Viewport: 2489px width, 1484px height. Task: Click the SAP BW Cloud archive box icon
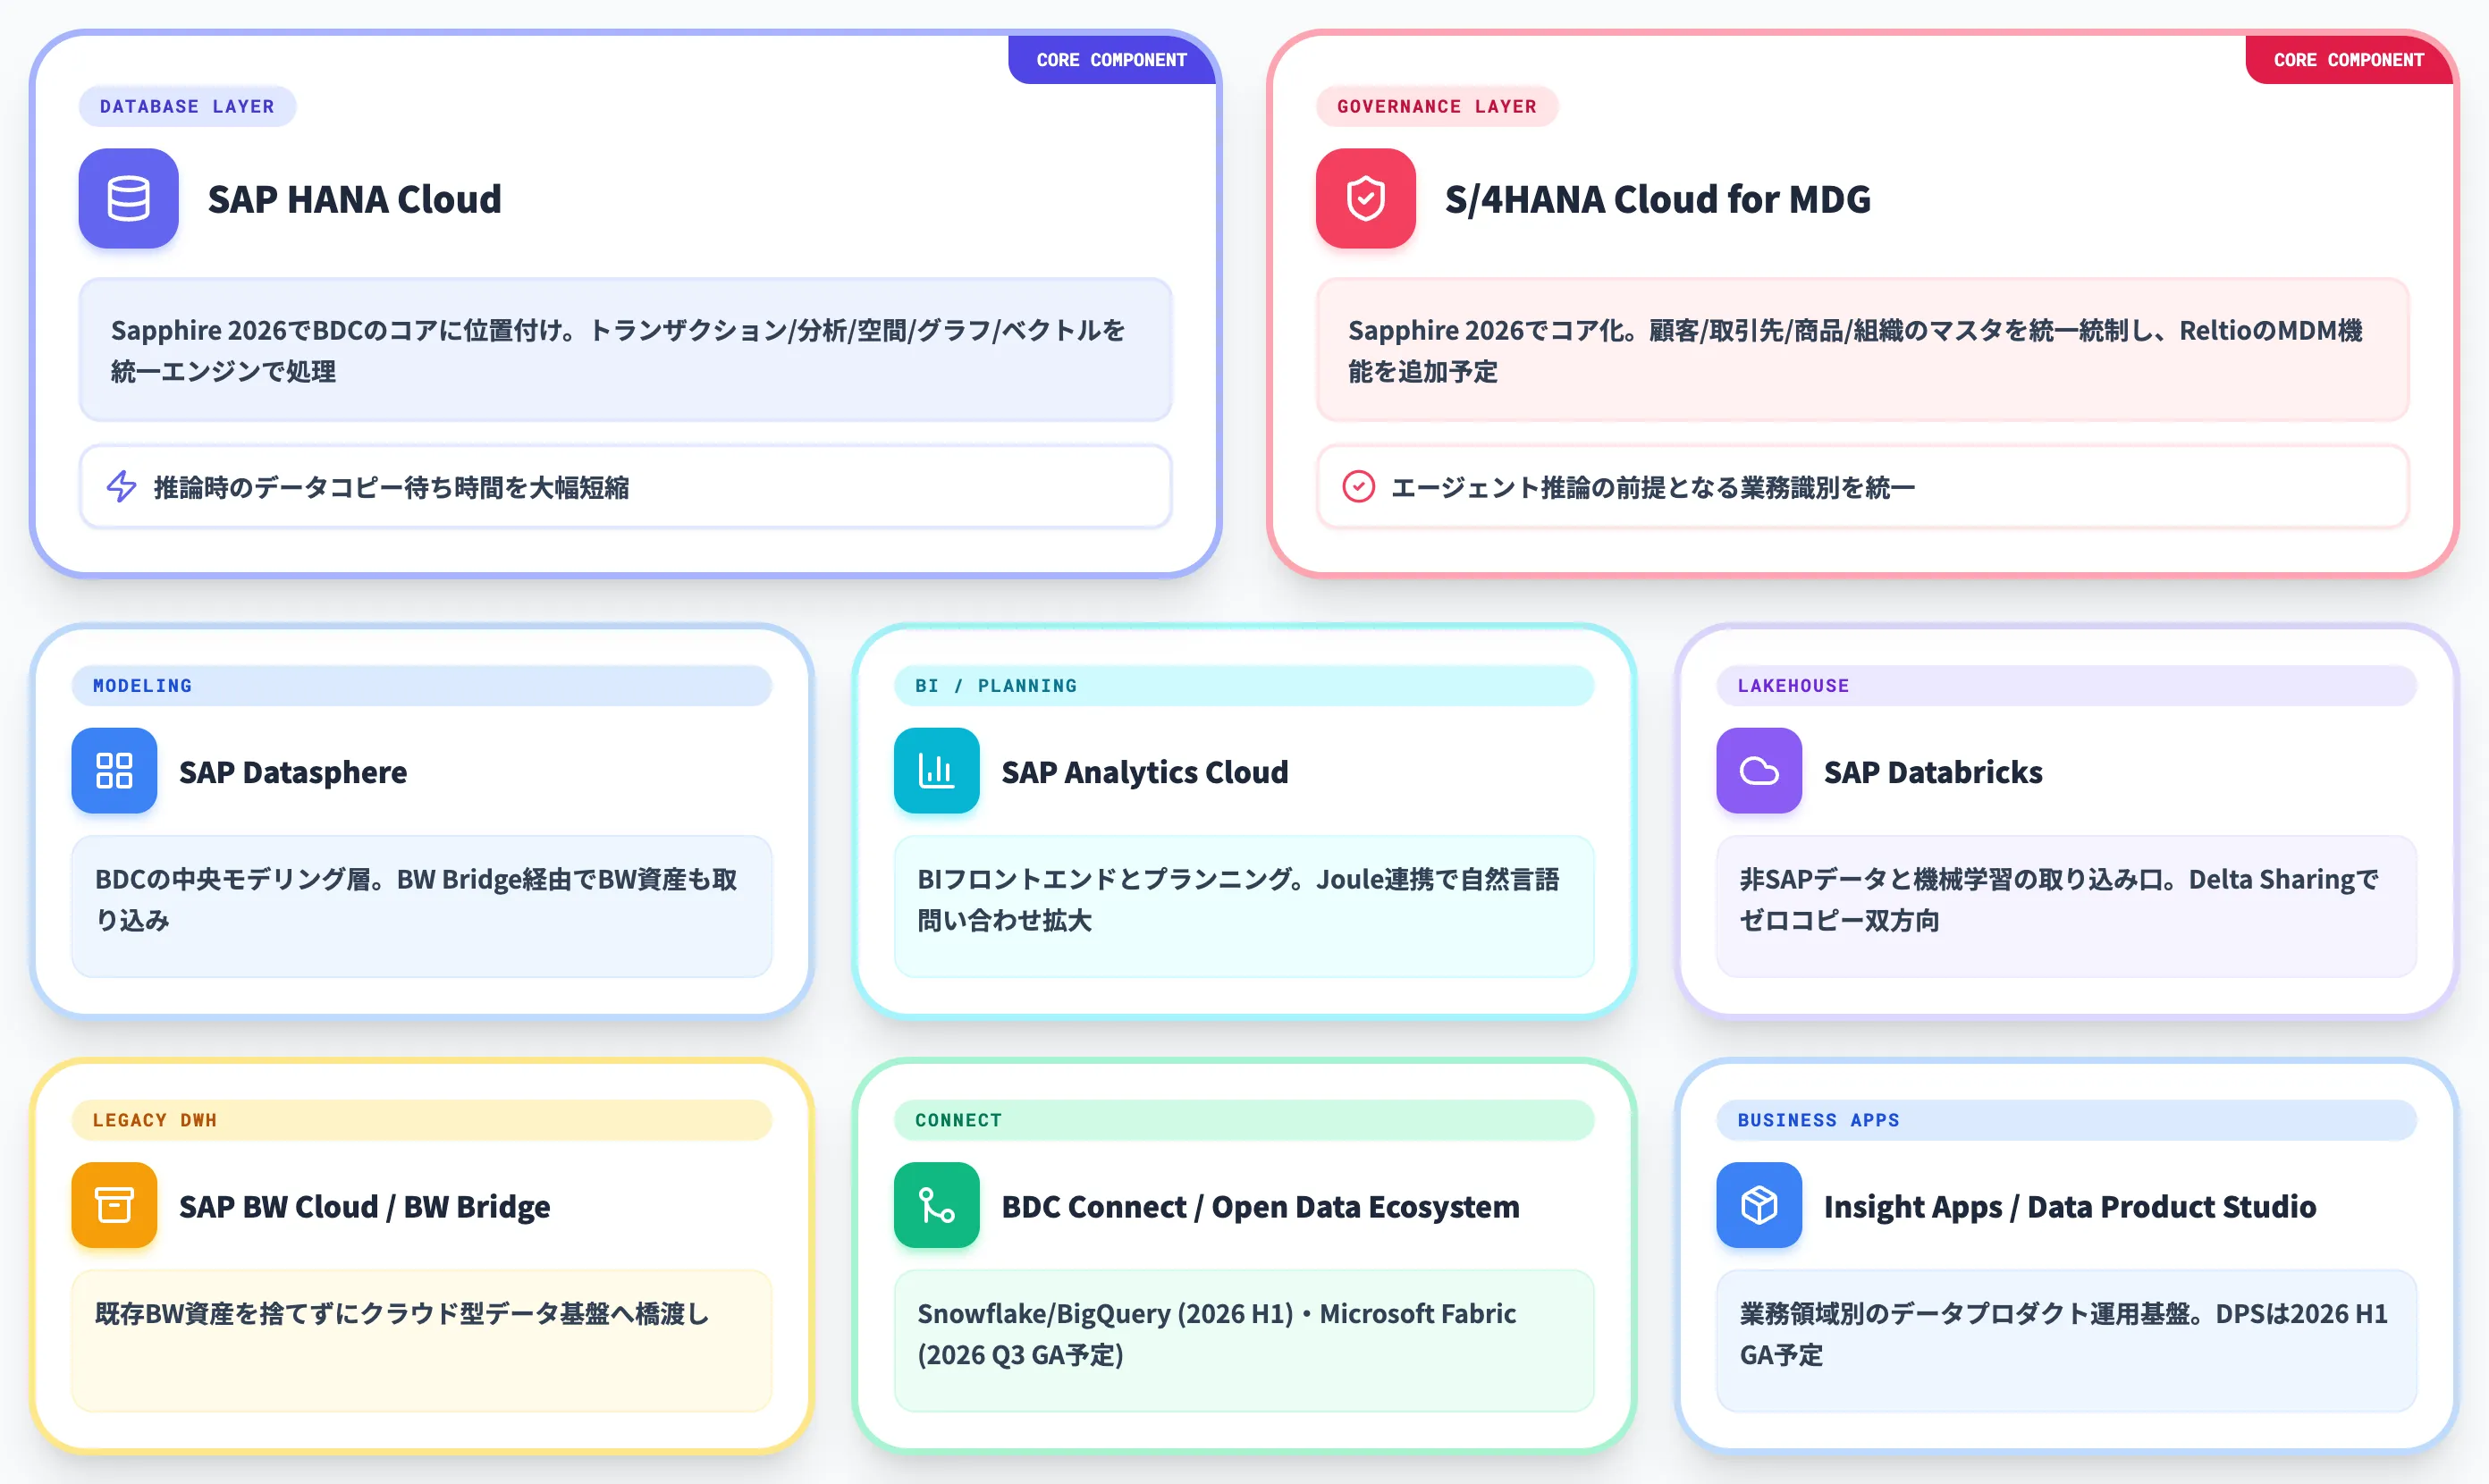pos(114,1205)
